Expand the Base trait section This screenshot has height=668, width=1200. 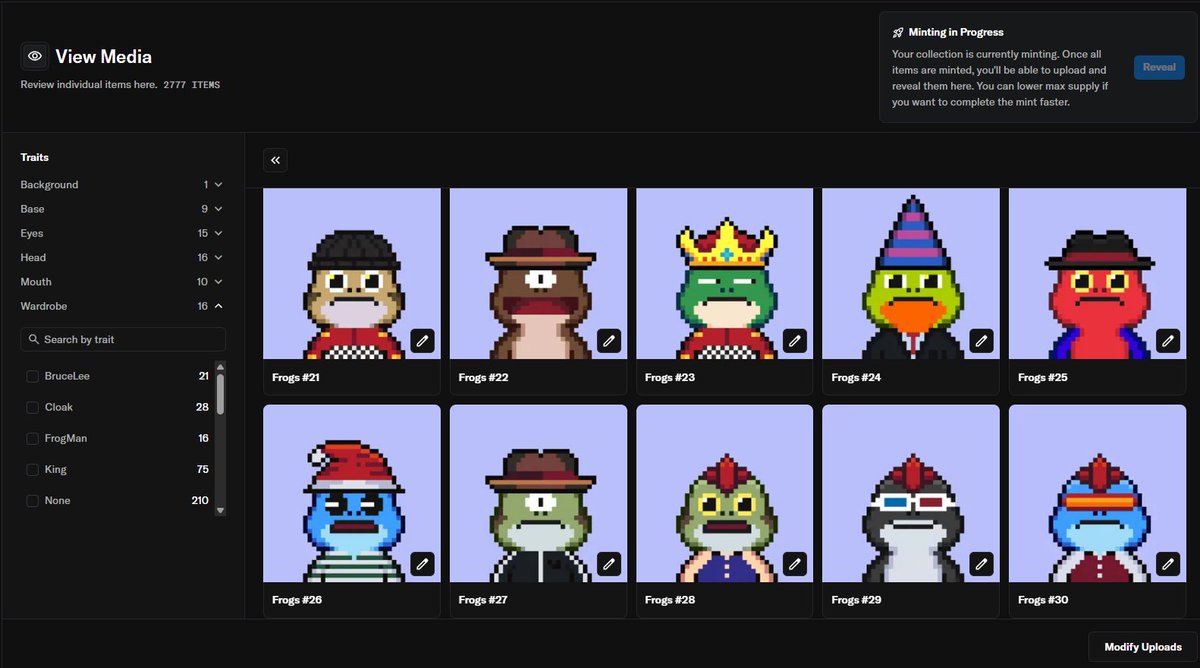pyautogui.click(x=122, y=209)
